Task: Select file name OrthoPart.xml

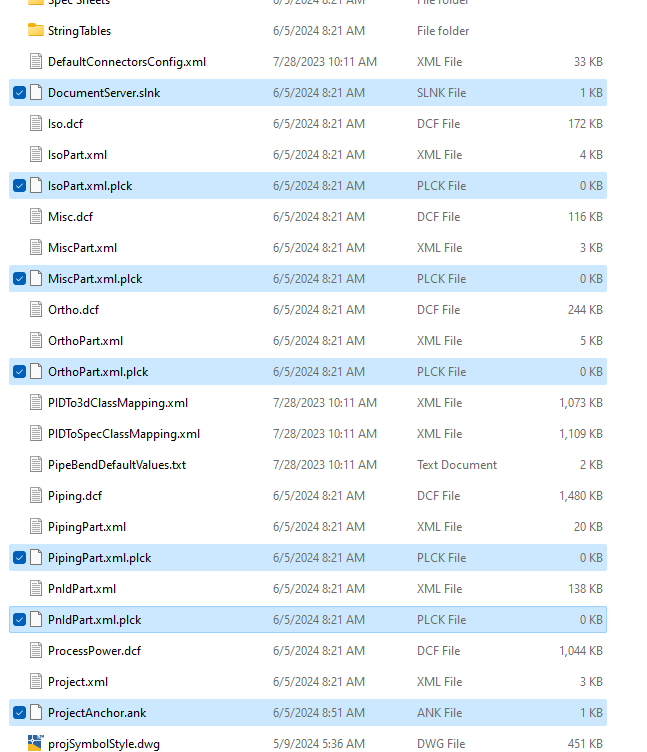Action: tap(85, 341)
